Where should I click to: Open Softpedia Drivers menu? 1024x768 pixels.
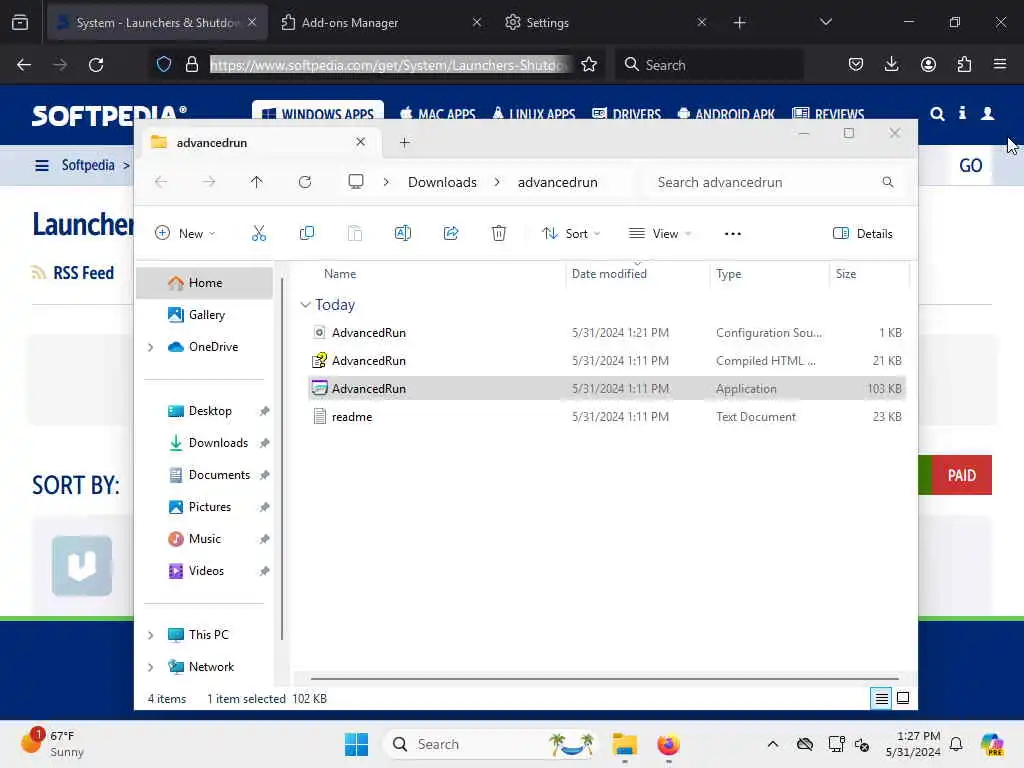[x=626, y=114]
